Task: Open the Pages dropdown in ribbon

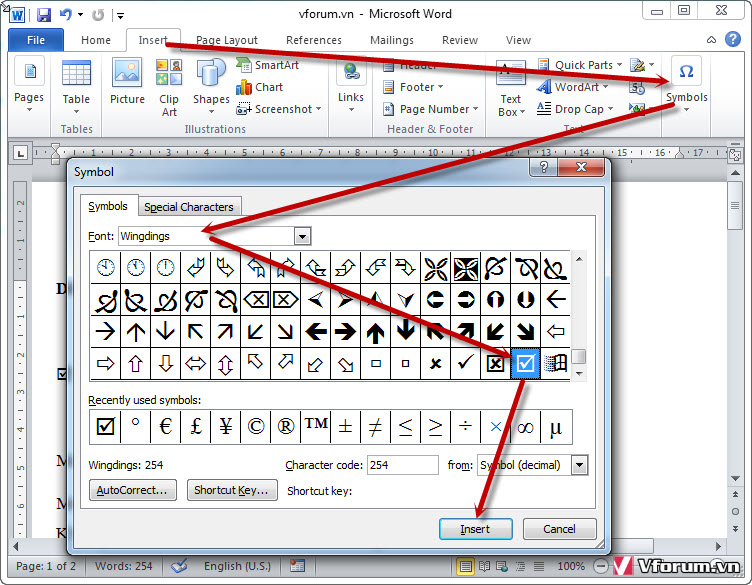Action: pyautogui.click(x=29, y=86)
